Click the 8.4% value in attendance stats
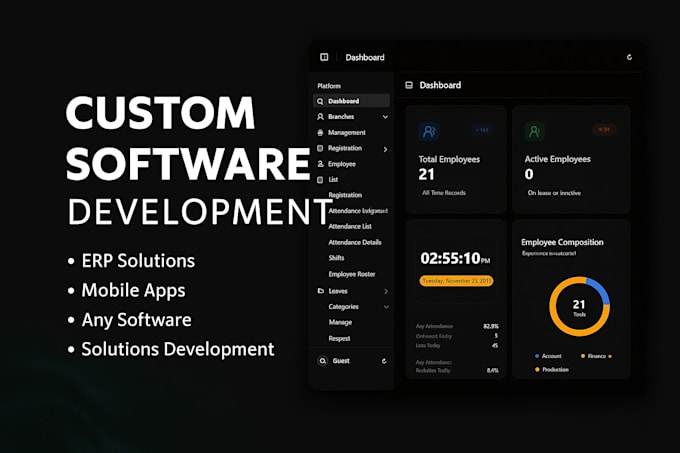Image resolution: width=680 pixels, height=453 pixels. 492,370
